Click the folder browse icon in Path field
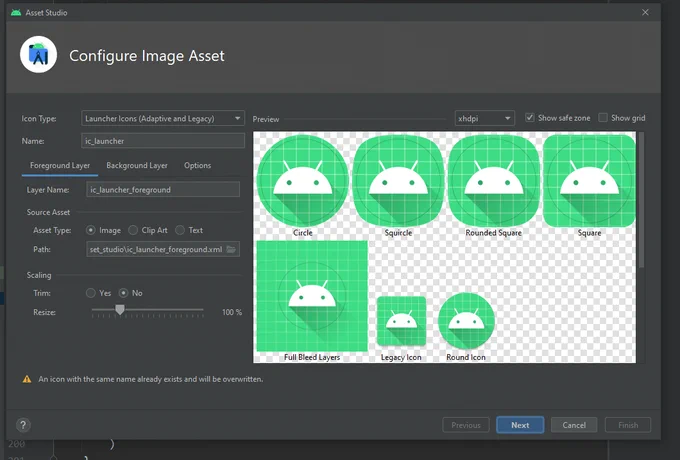 (x=231, y=249)
